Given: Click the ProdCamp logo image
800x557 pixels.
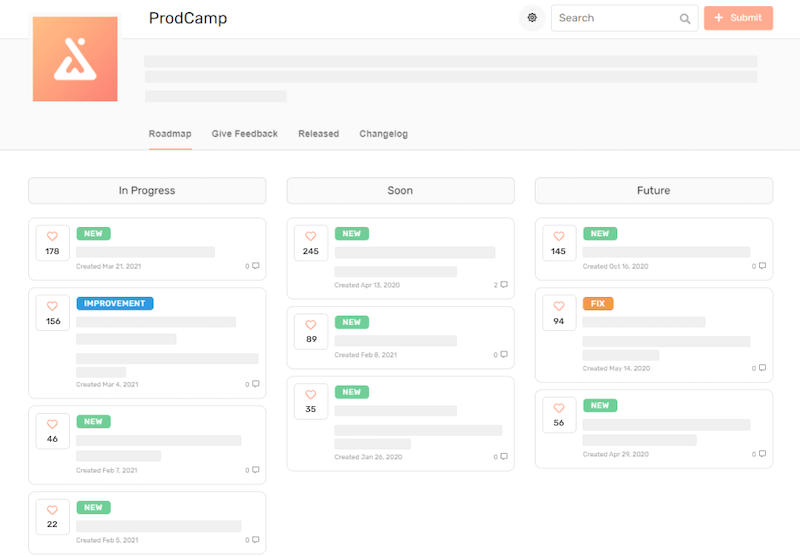Looking at the screenshot, I should tap(75, 59).
